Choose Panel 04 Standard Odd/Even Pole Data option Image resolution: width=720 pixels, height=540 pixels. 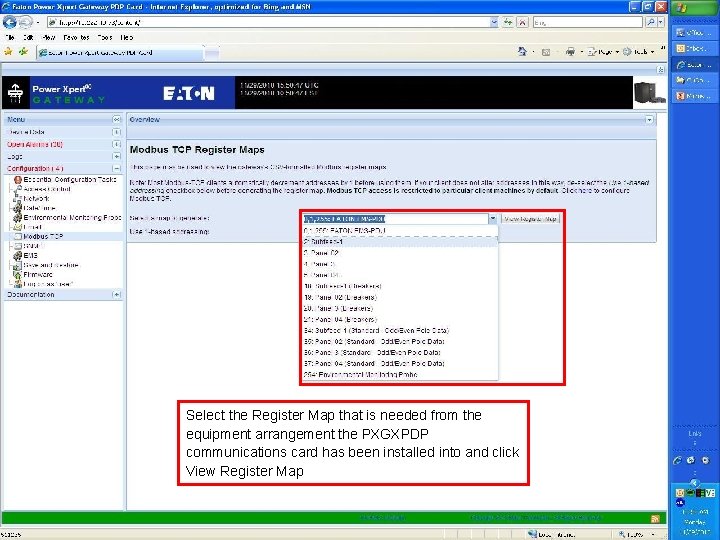pos(400,363)
